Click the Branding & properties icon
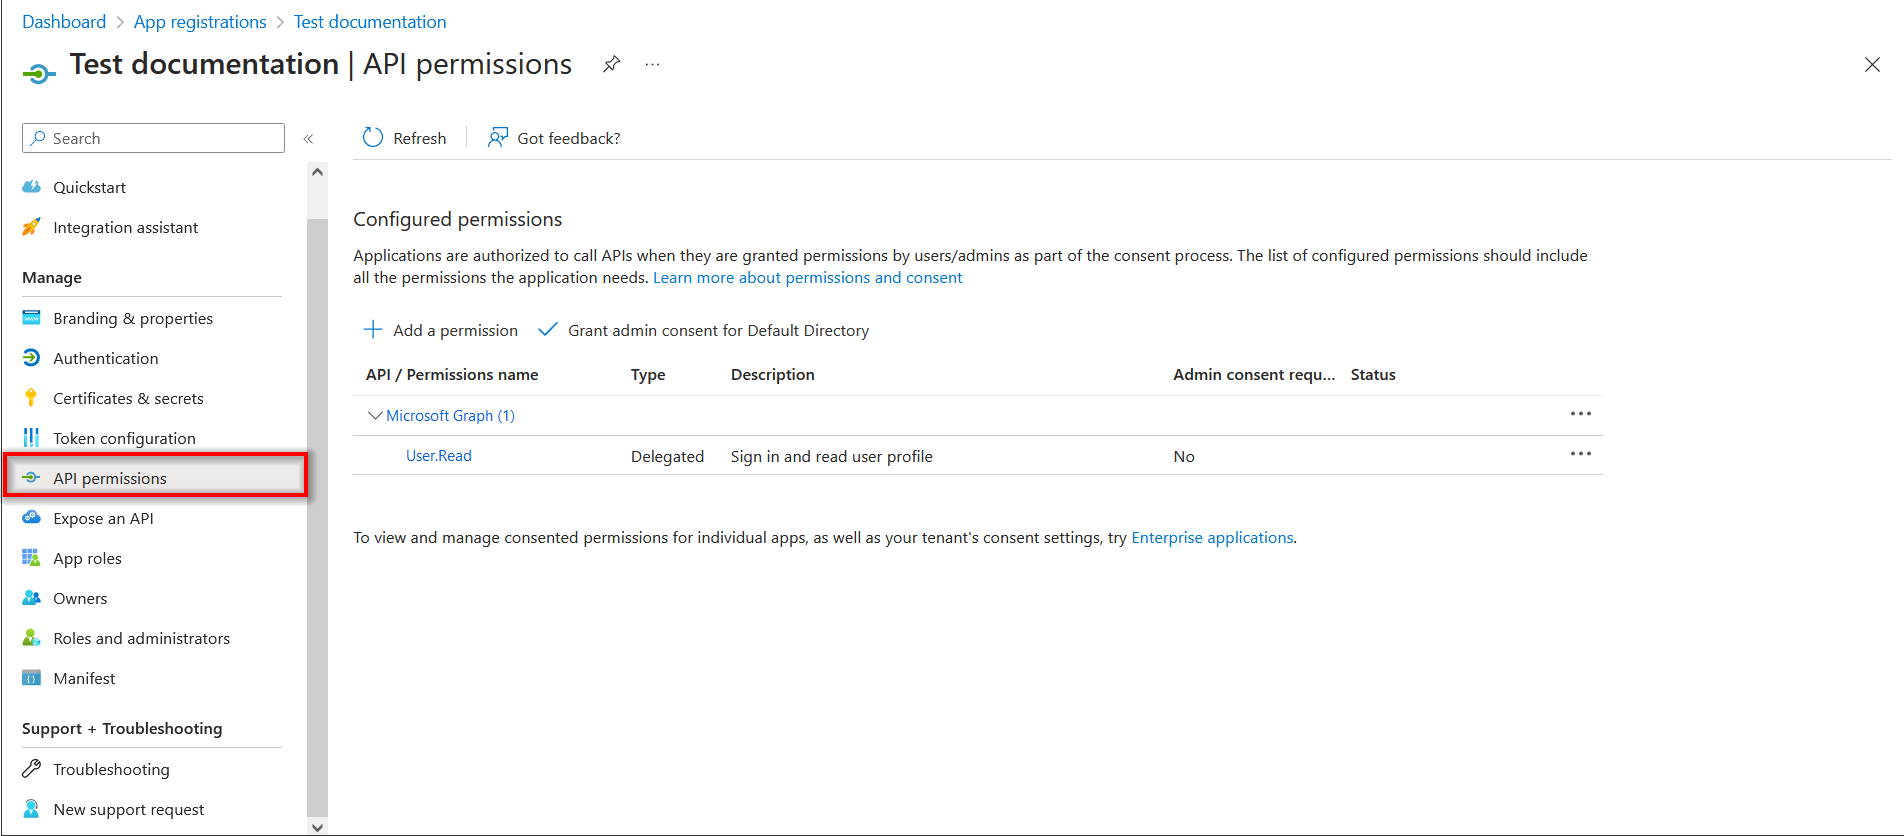 [32, 318]
